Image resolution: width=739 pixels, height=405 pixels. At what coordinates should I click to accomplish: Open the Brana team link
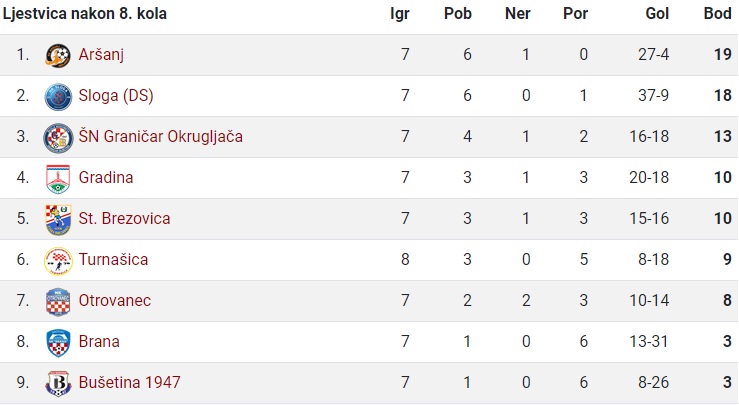click(x=99, y=342)
